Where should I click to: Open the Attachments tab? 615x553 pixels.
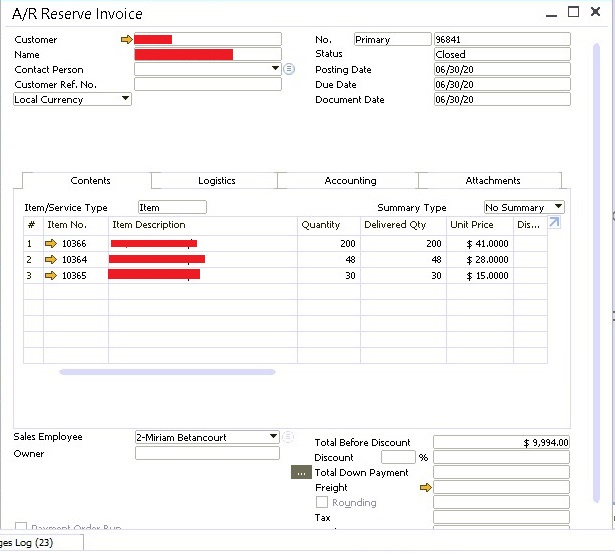pyautogui.click(x=492, y=181)
